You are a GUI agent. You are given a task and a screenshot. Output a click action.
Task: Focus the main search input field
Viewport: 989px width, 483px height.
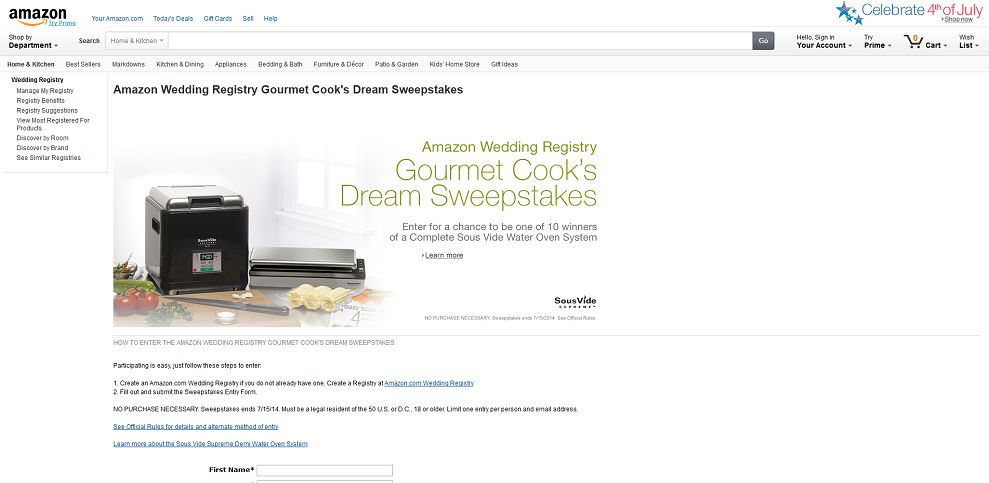coord(460,41)
